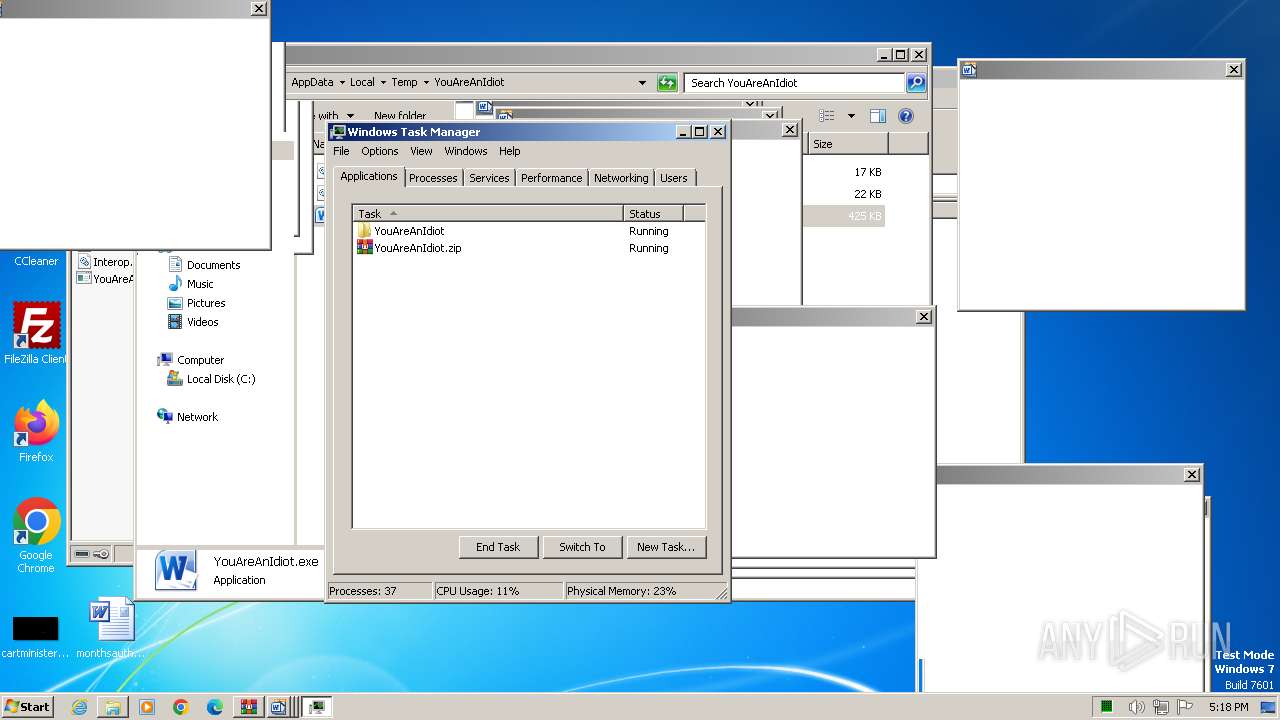
Task: Switch to the Services tab
Action: click(489, 178)
